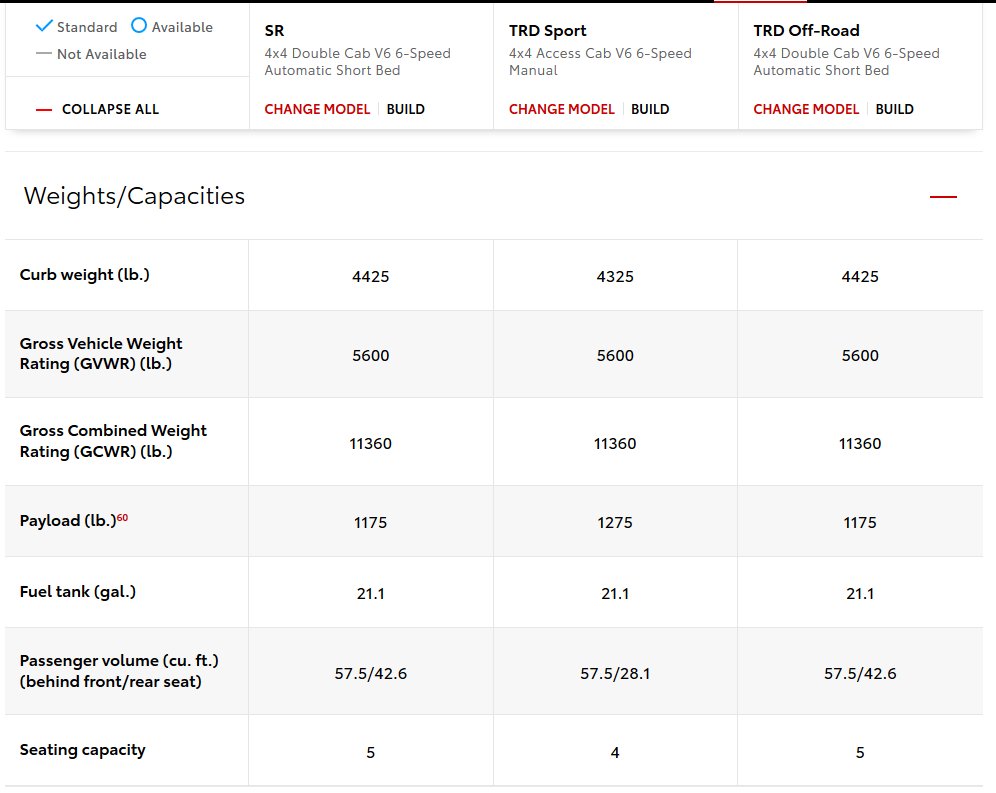Click the COLLAPSE ALL button
The width and height of the screenshot is (996, 793).
pyautogui.click(x=97, y=109)
